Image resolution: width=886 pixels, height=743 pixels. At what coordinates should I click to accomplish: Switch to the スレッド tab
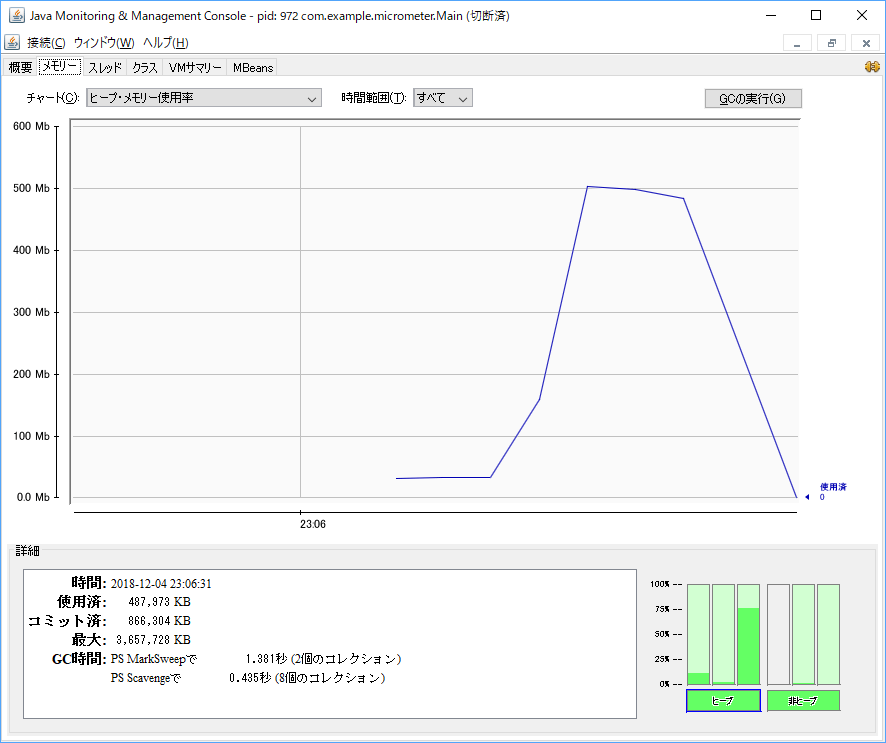pyautogui.click(x=105, y=68)
